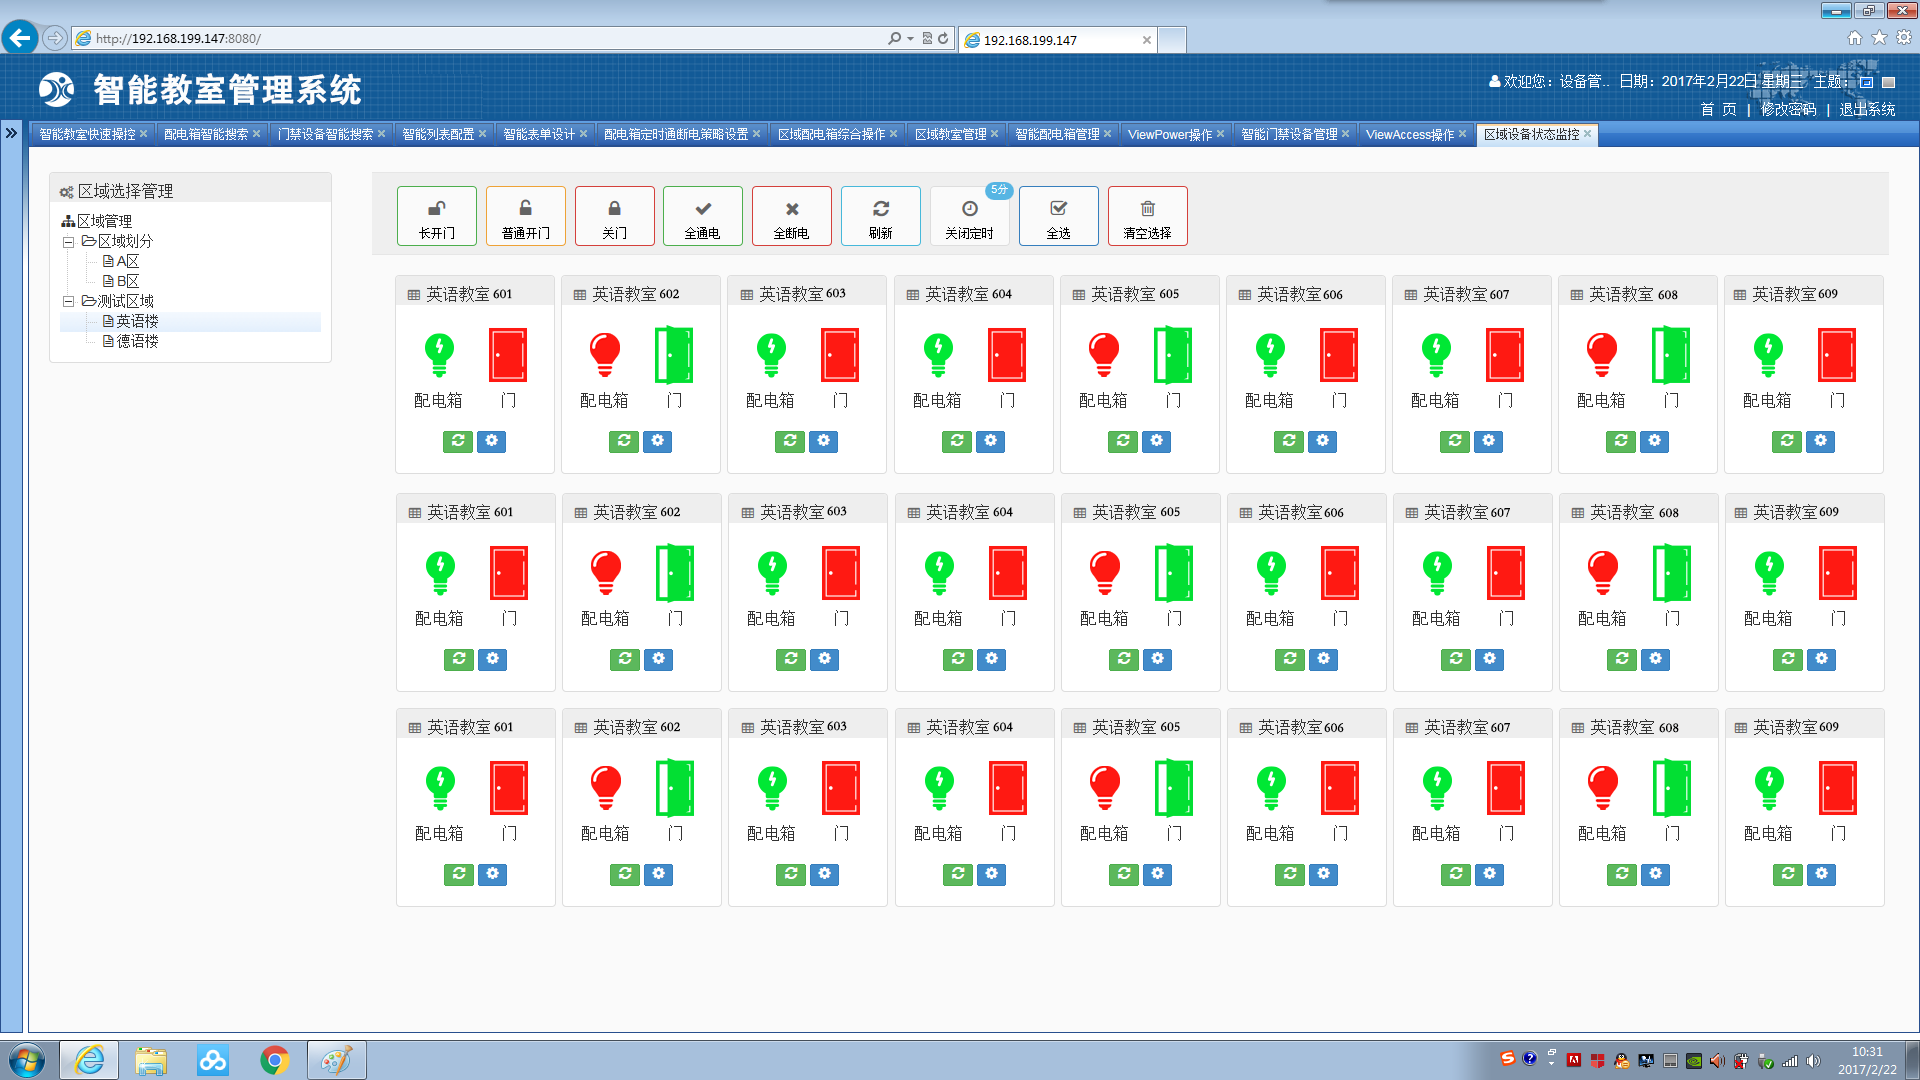Click the 刷新 refresh toolbar button
This screenshot has width=1920, height=1080.
pos(881,216)
